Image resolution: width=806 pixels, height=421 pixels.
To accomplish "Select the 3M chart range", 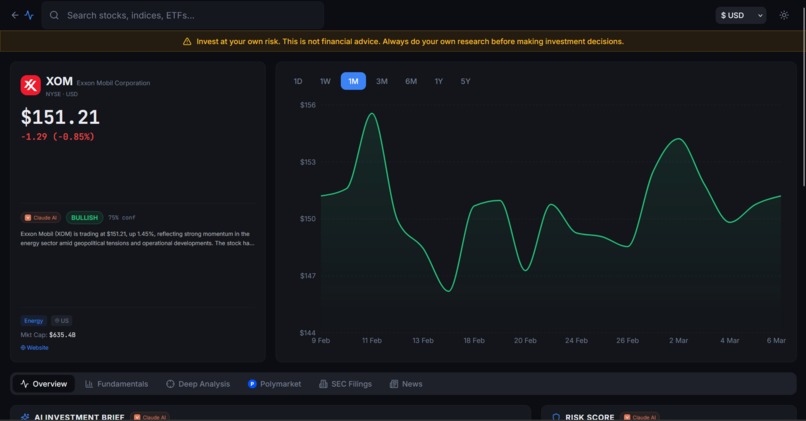I will [381, 81].
